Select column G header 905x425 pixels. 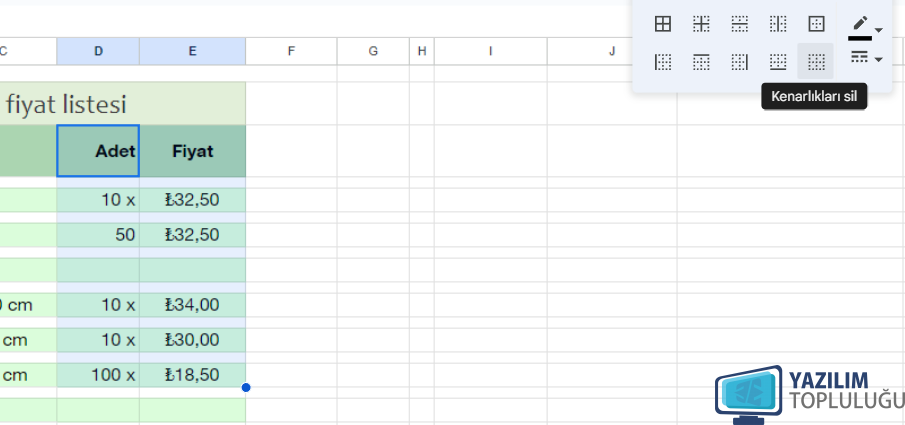(x=373, y=51)
